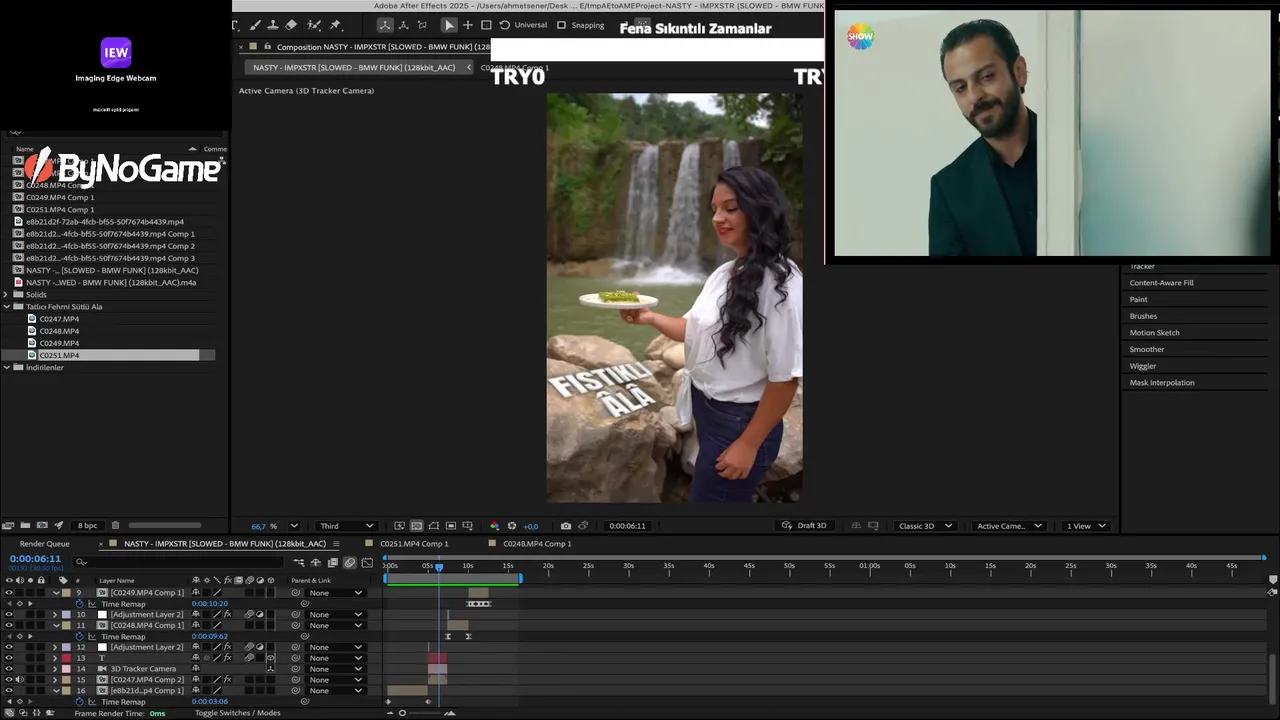1280x720 pixels.
Task: Take a snapshot with camera icon
Action: pos(566,526)
